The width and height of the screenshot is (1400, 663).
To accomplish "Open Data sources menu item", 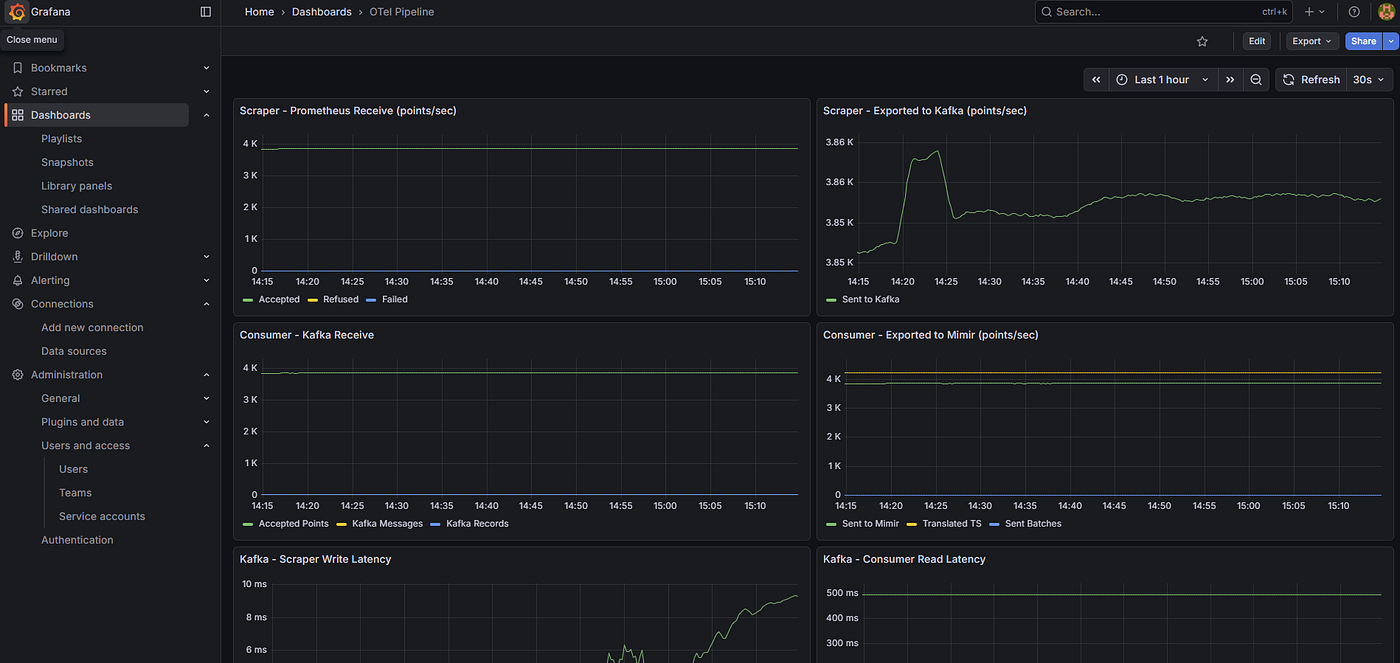I will 74,351.
